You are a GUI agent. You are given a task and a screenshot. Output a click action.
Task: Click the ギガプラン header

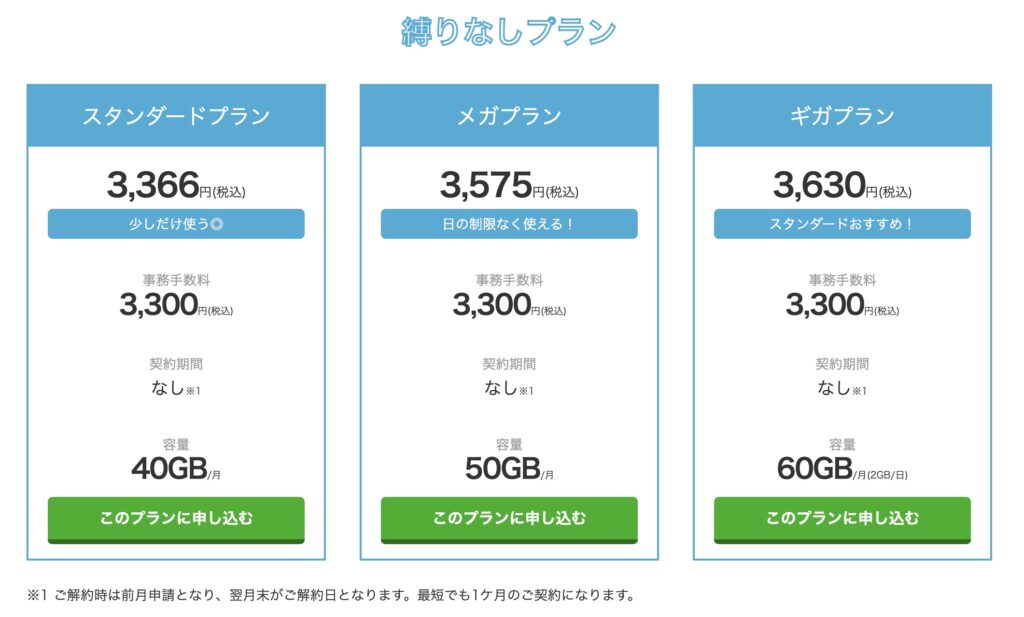coord(842,116)
